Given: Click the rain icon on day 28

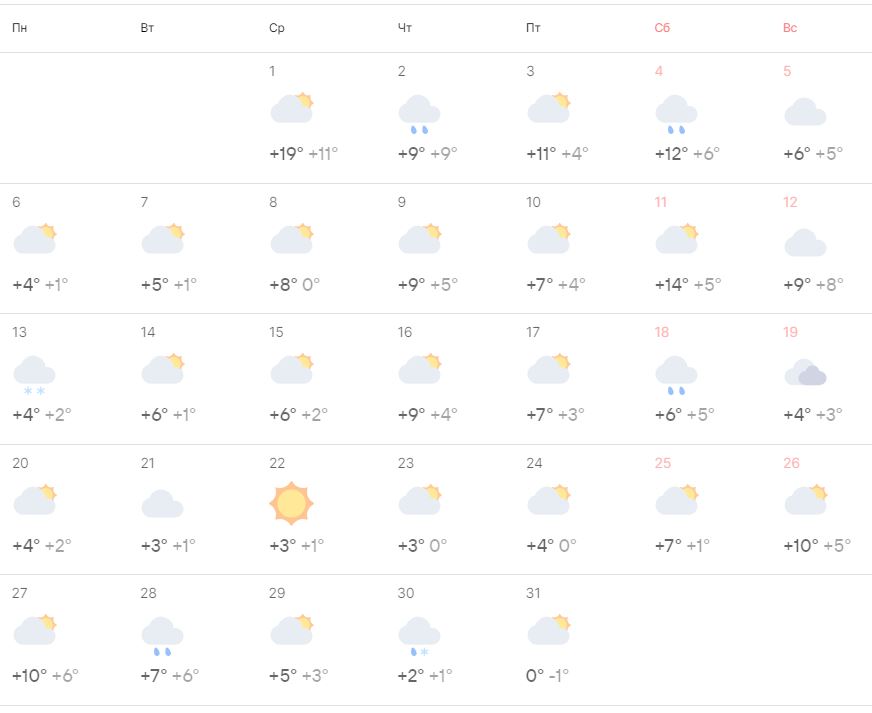Looking at the screenshot, I should [x=162, y=634].
